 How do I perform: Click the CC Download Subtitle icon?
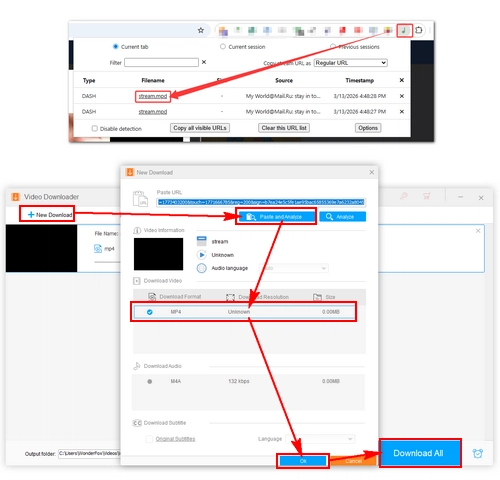137,423
